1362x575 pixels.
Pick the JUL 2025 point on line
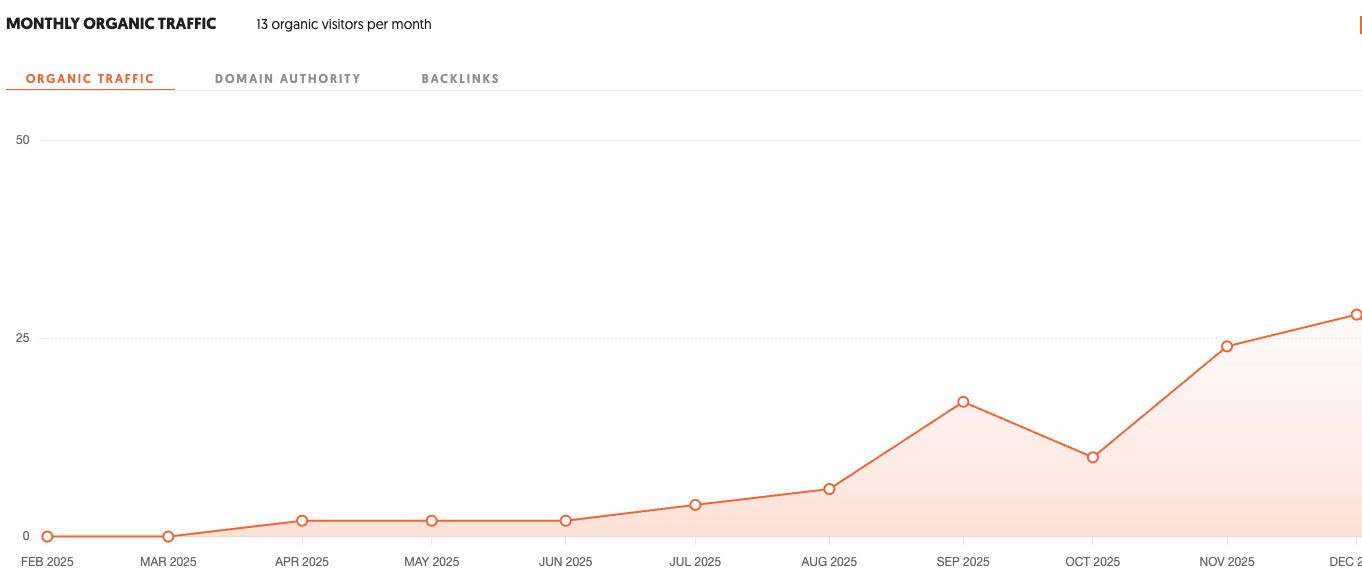click(695, 505)
